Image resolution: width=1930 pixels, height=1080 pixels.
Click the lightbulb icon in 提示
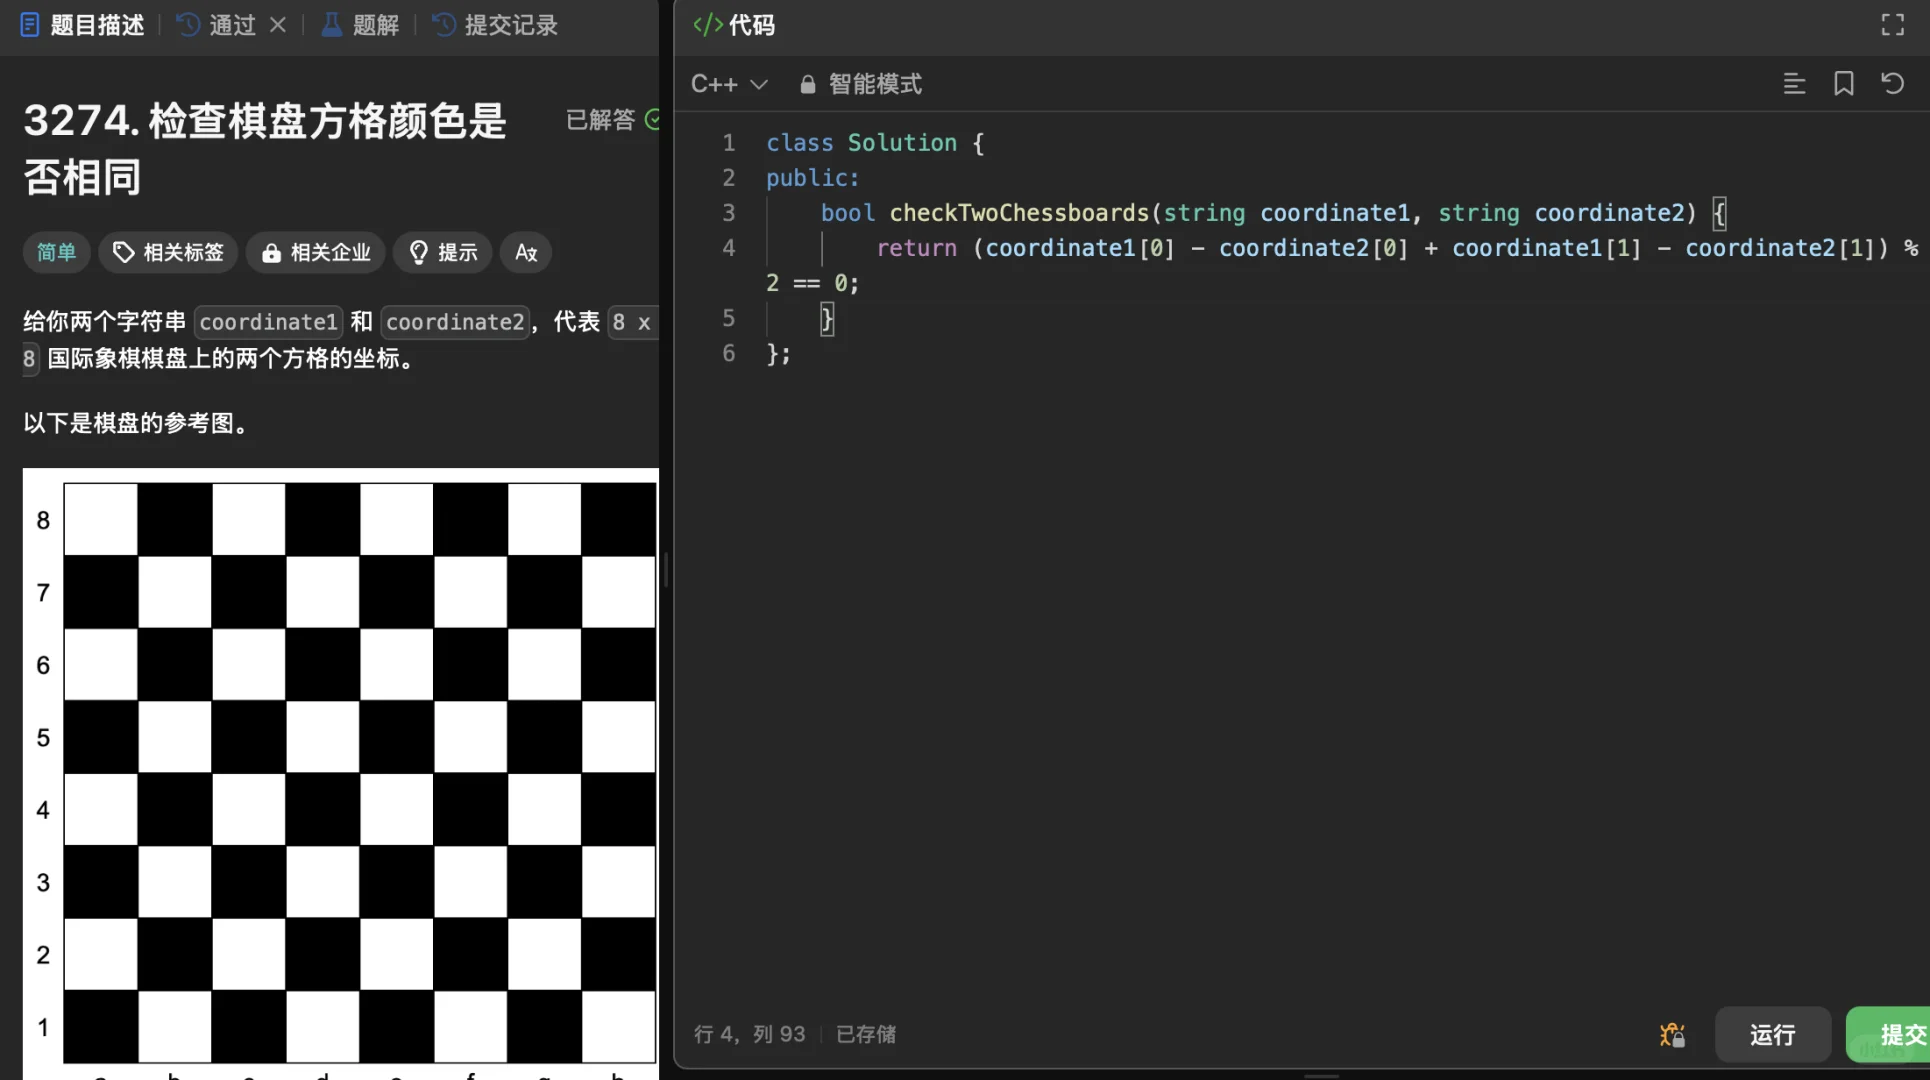(419, 252)
